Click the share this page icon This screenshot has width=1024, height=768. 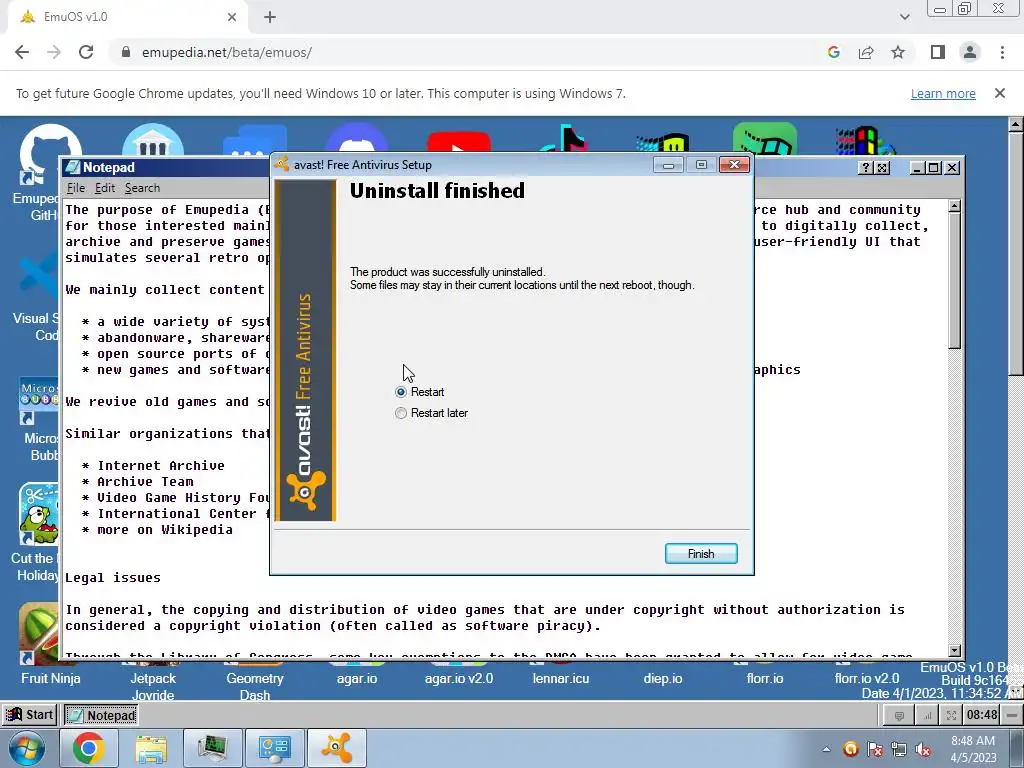point(866,52)
